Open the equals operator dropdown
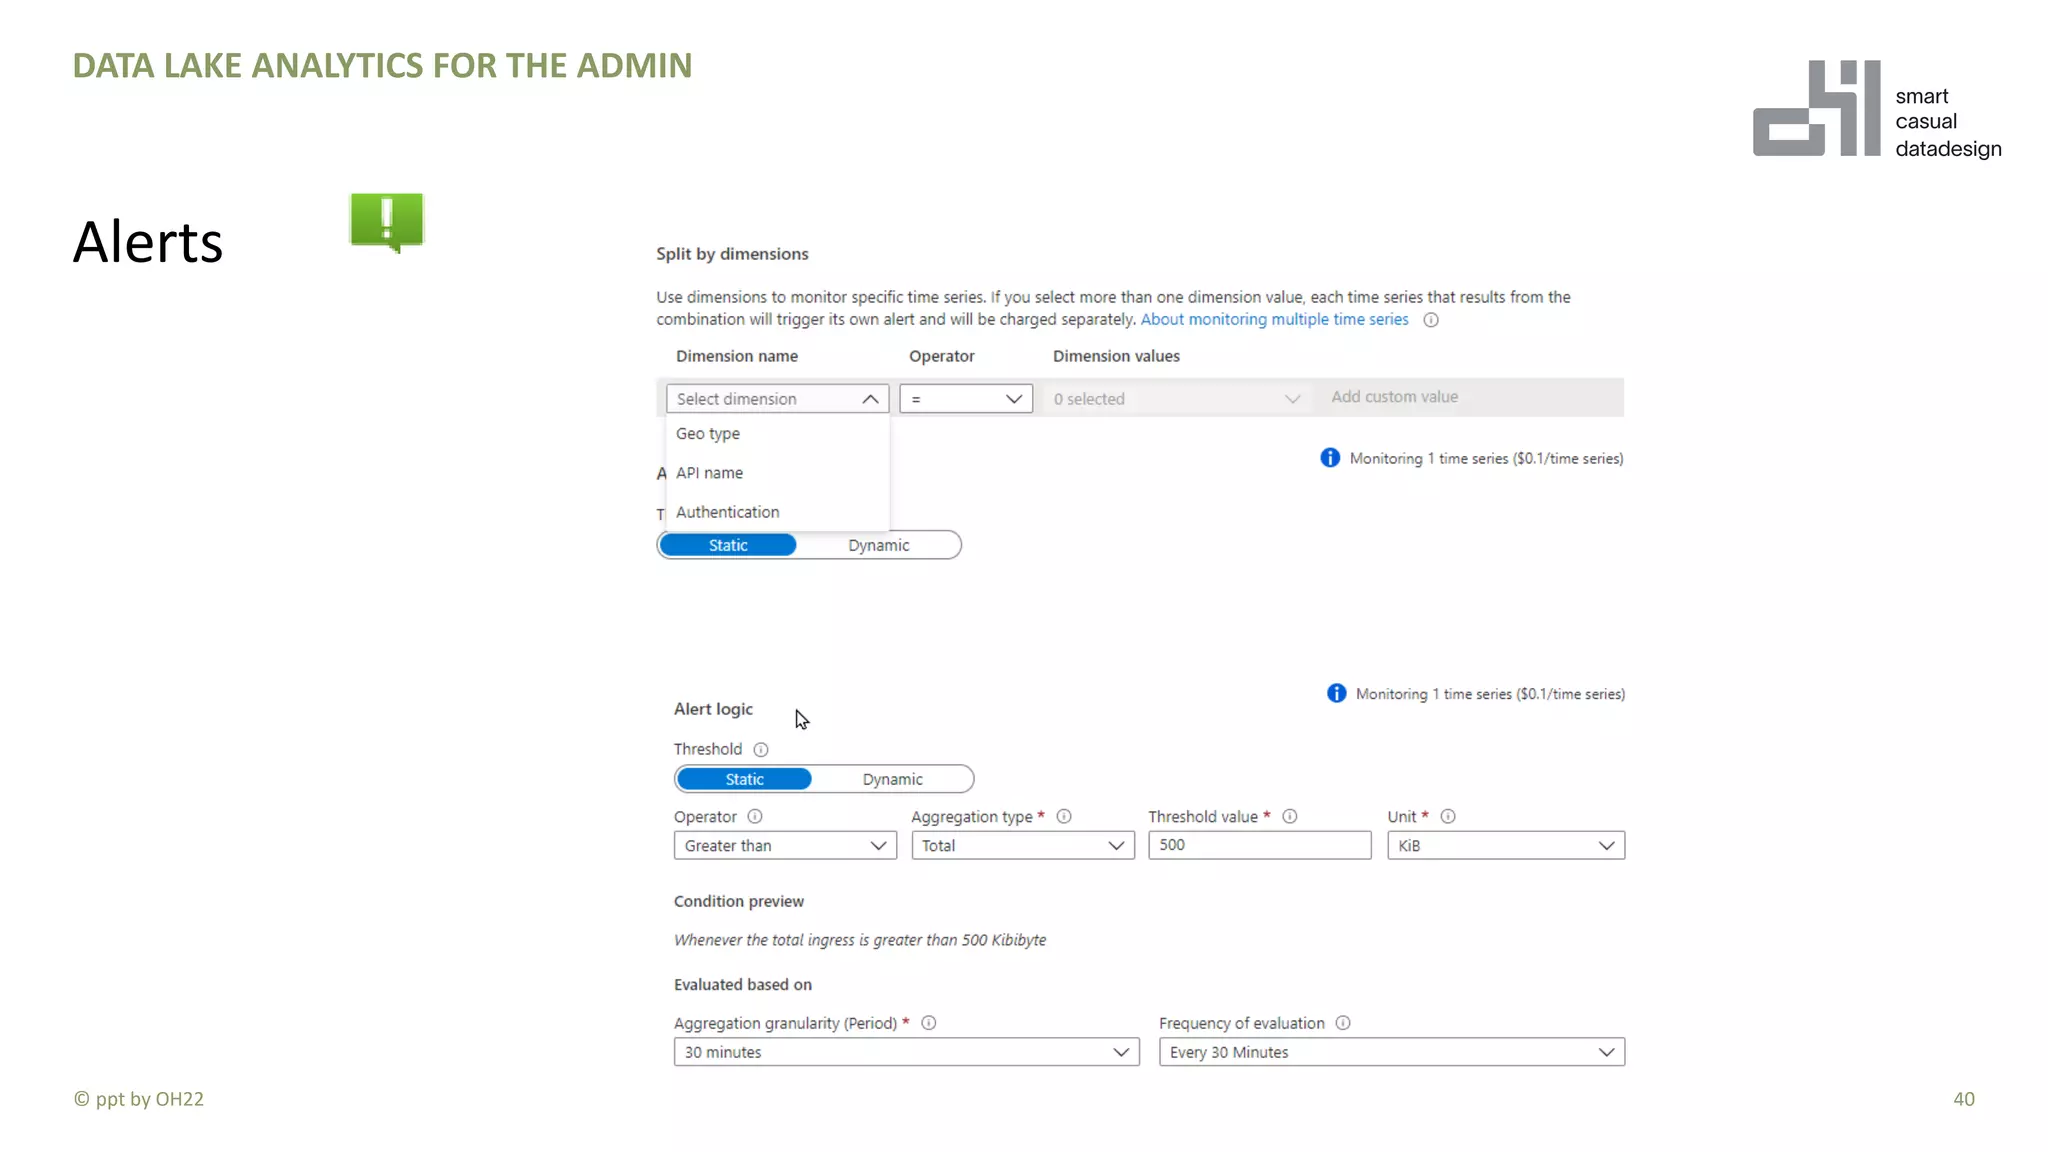This screenshot has width=2048, height=1152. (966, 399)
